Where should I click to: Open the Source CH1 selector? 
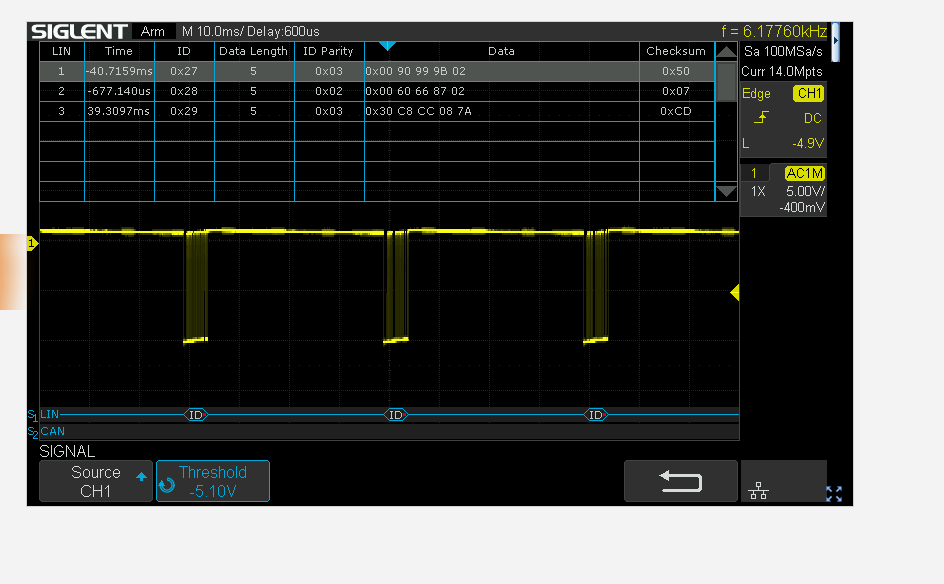pyautogui.click(x=96, y=481)
